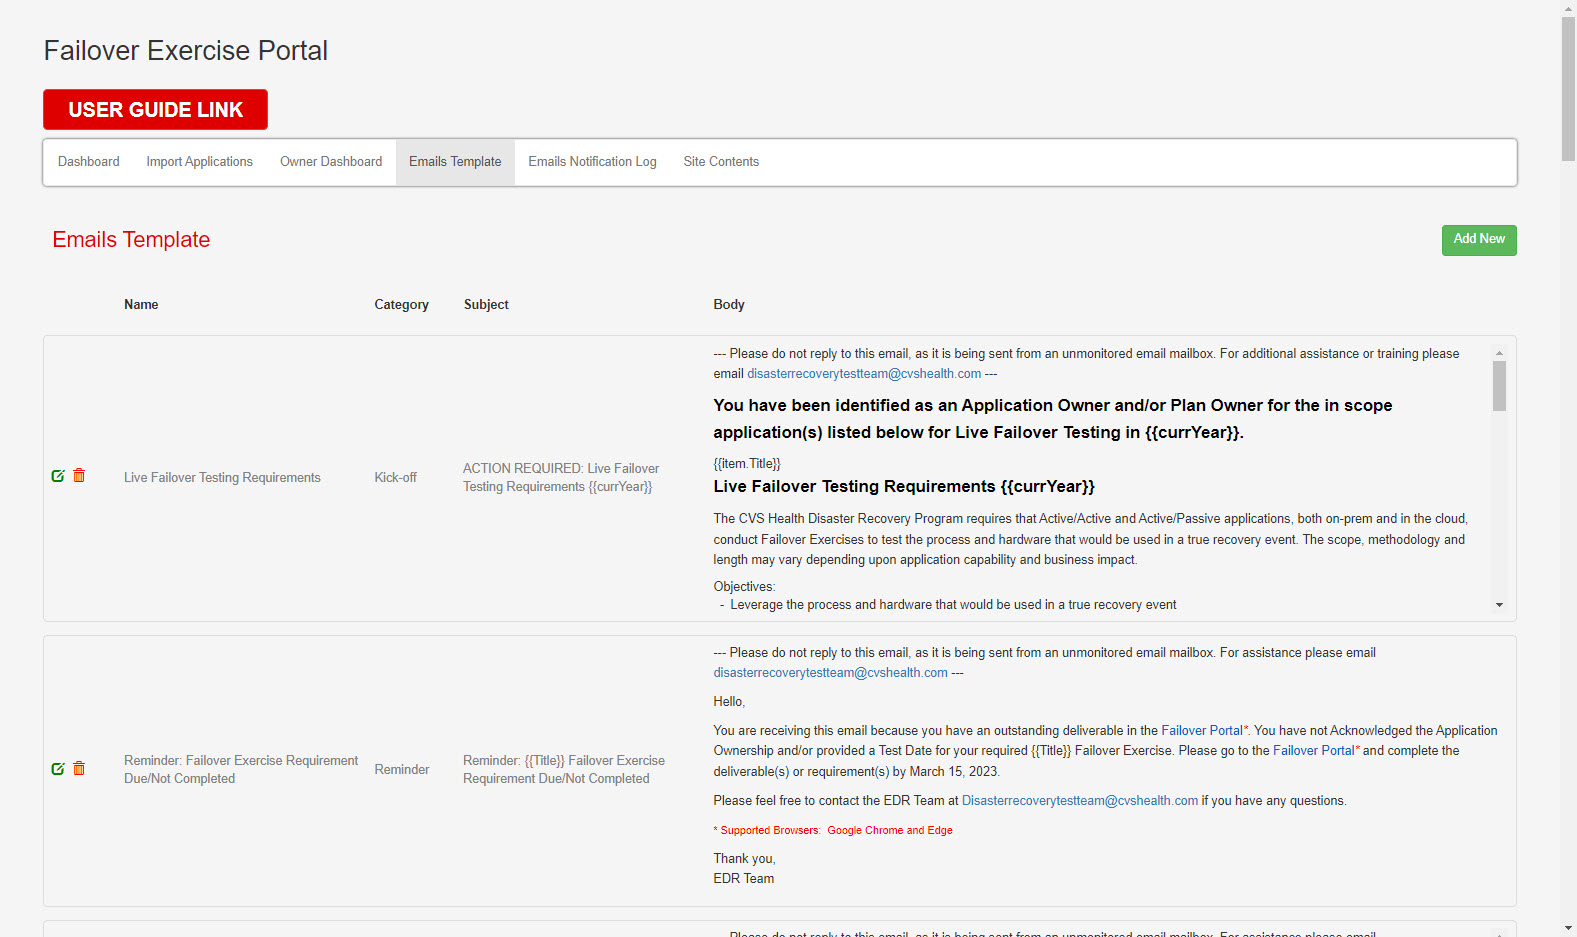Image resolution: width=1577 pixels, height=937 pixels.
Task: Click the Failover Portal link after 'deliverable in the'
Action: click(1201, 731)
